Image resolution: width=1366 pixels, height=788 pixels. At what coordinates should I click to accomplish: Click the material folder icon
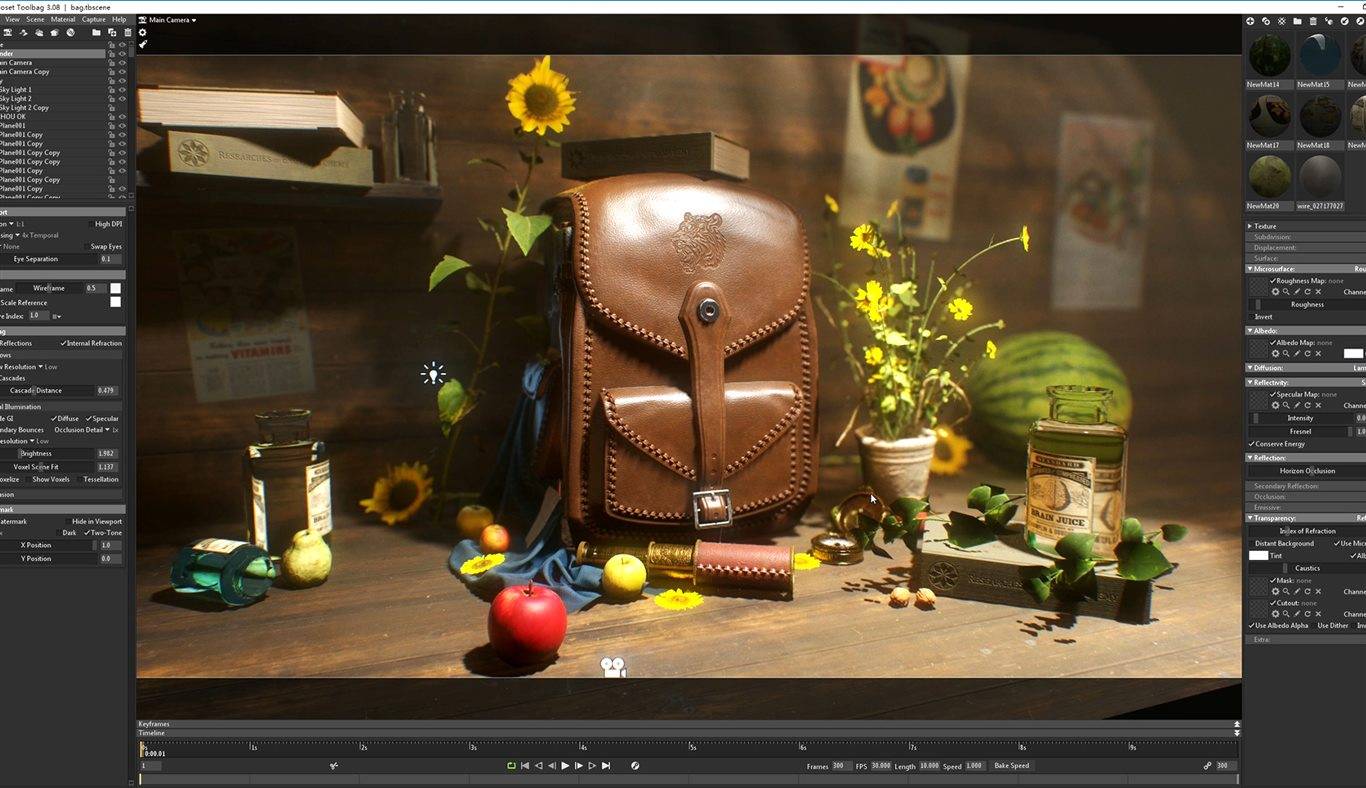coord(1297,21)
